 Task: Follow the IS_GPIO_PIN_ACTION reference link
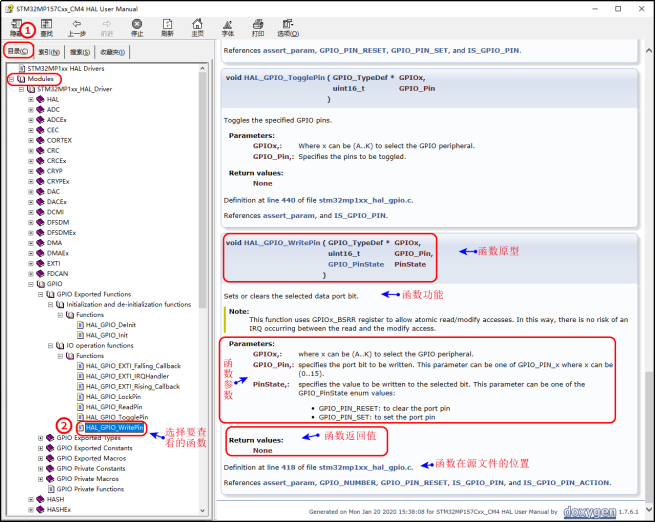pos(566,482)
